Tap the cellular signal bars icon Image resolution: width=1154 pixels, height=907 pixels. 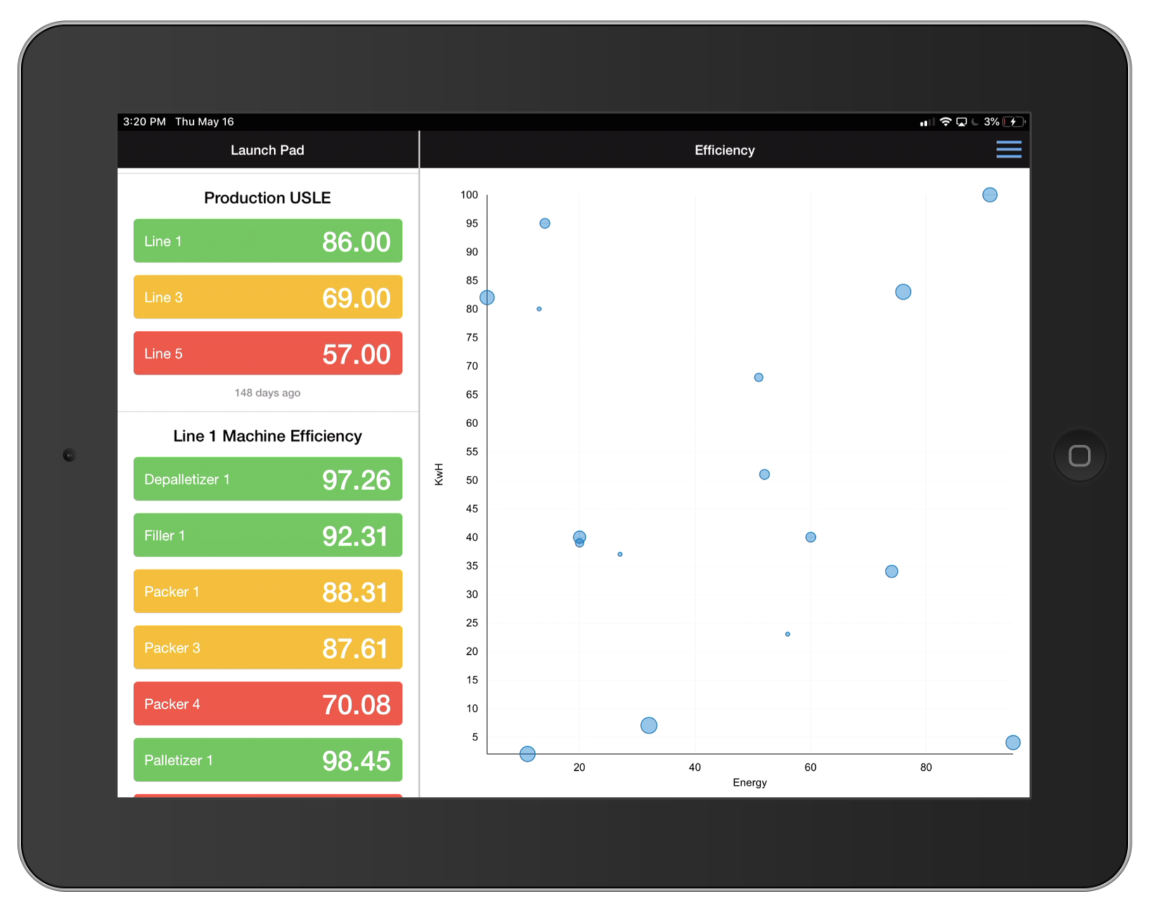point(927,122)
